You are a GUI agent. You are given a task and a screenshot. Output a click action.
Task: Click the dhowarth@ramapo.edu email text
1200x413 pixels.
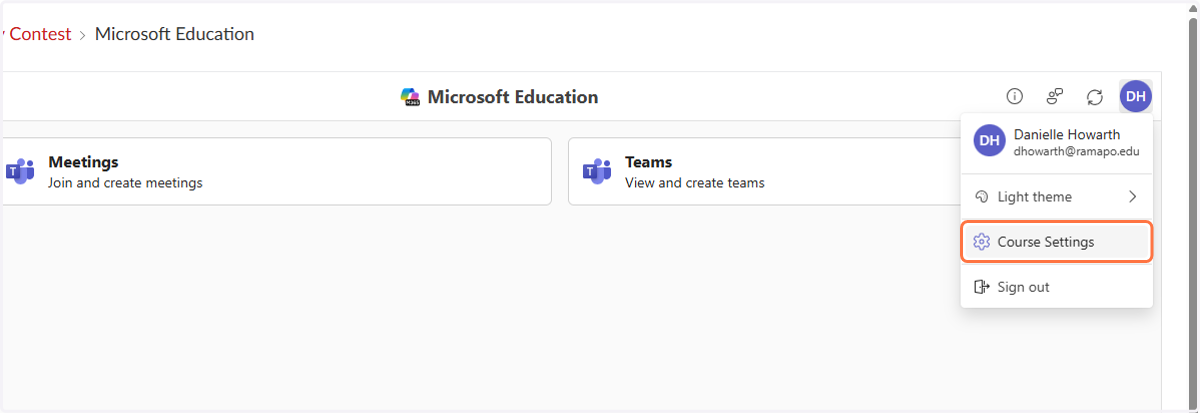pos(1077,152)
